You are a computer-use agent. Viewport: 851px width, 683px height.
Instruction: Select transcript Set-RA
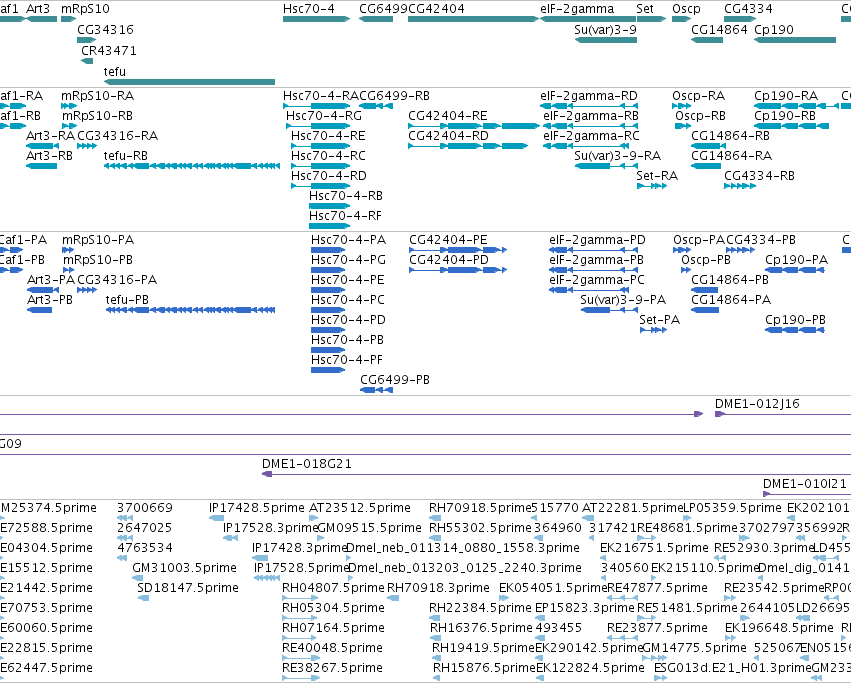coord(652,186)
